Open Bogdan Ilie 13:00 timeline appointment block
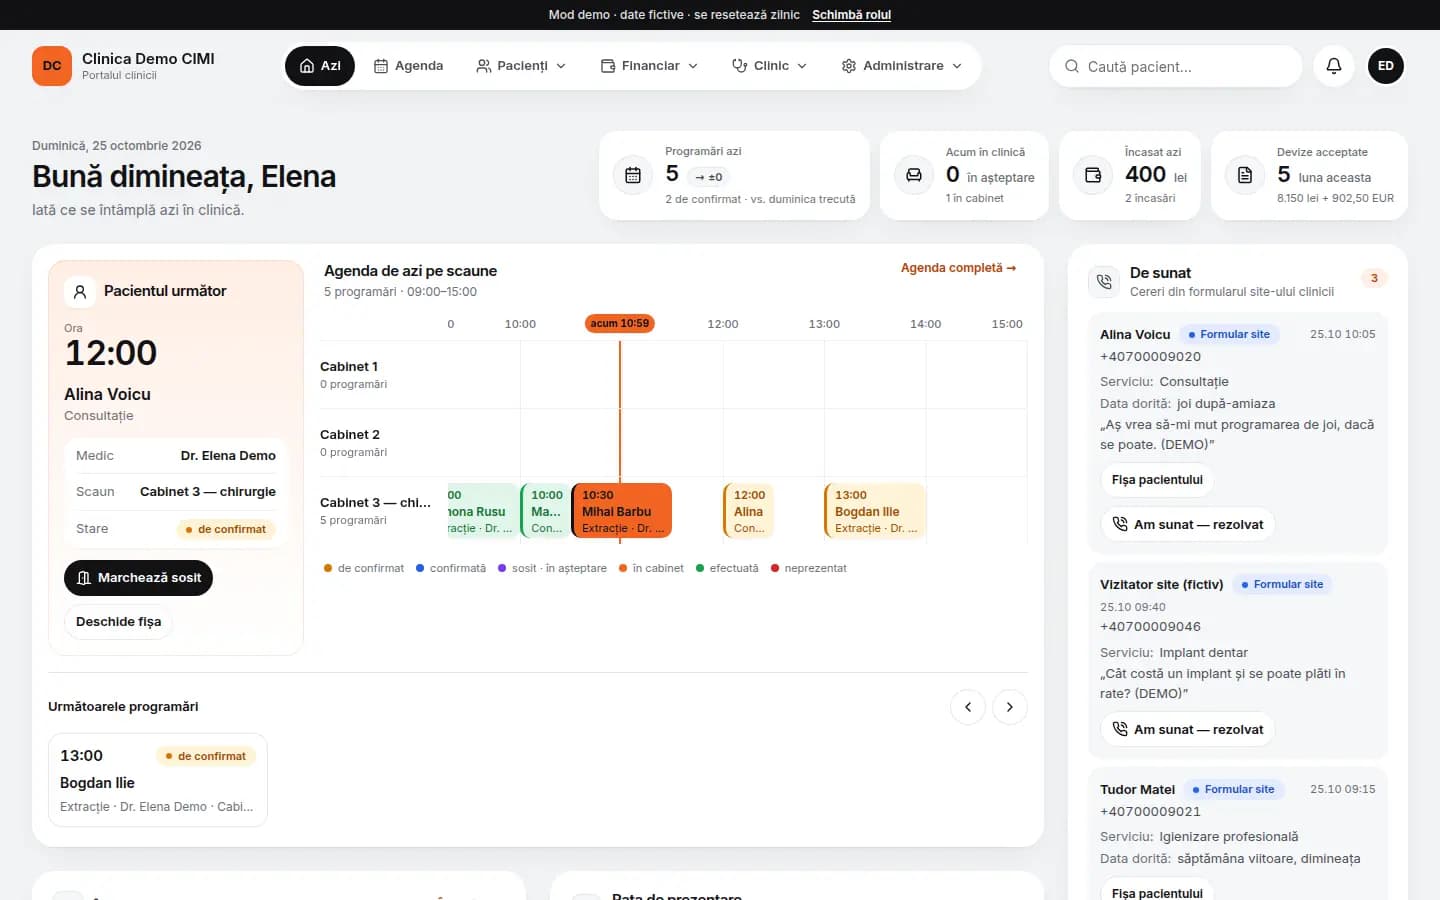The height and width of the screenshot is (900, 1440). pyautogui.click(x=875, y=511)
